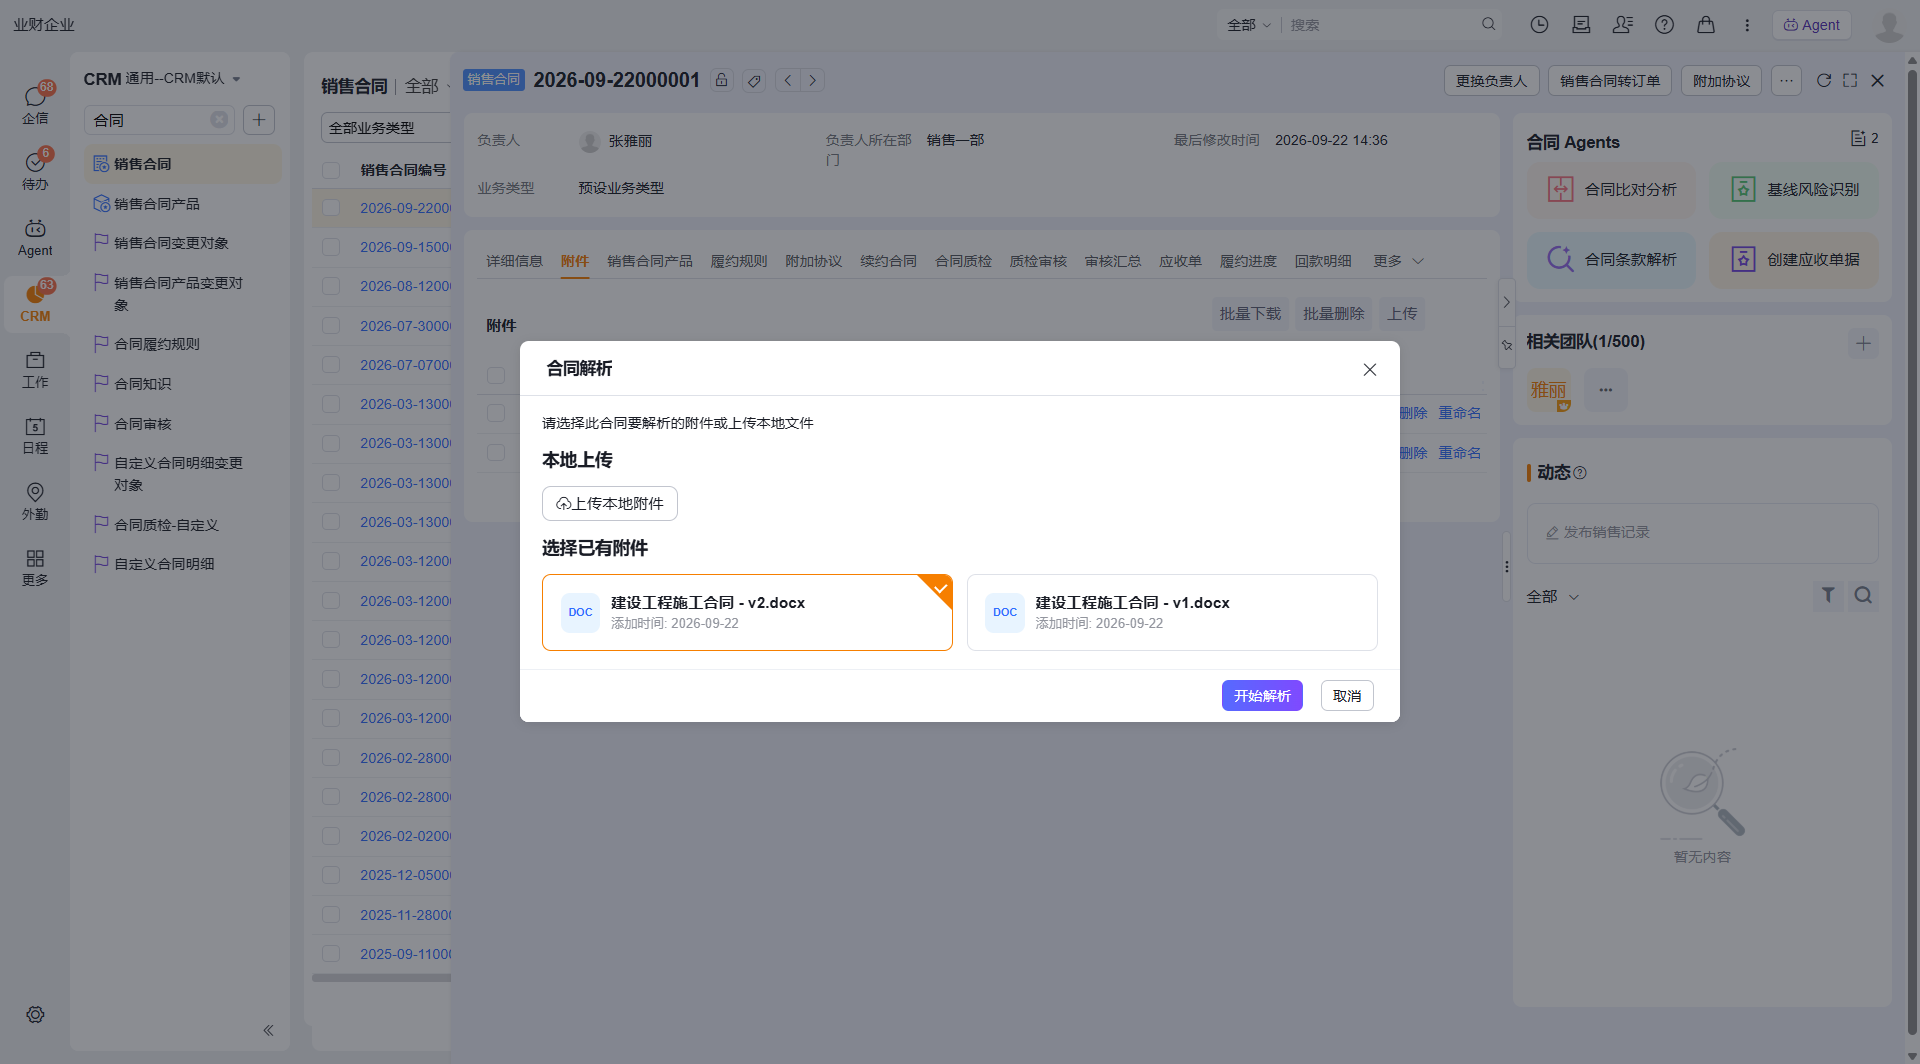This screenshot has width=1920, height=1064.
Task: Click 上传本地附件 button
Action: (x=610, y=504)
